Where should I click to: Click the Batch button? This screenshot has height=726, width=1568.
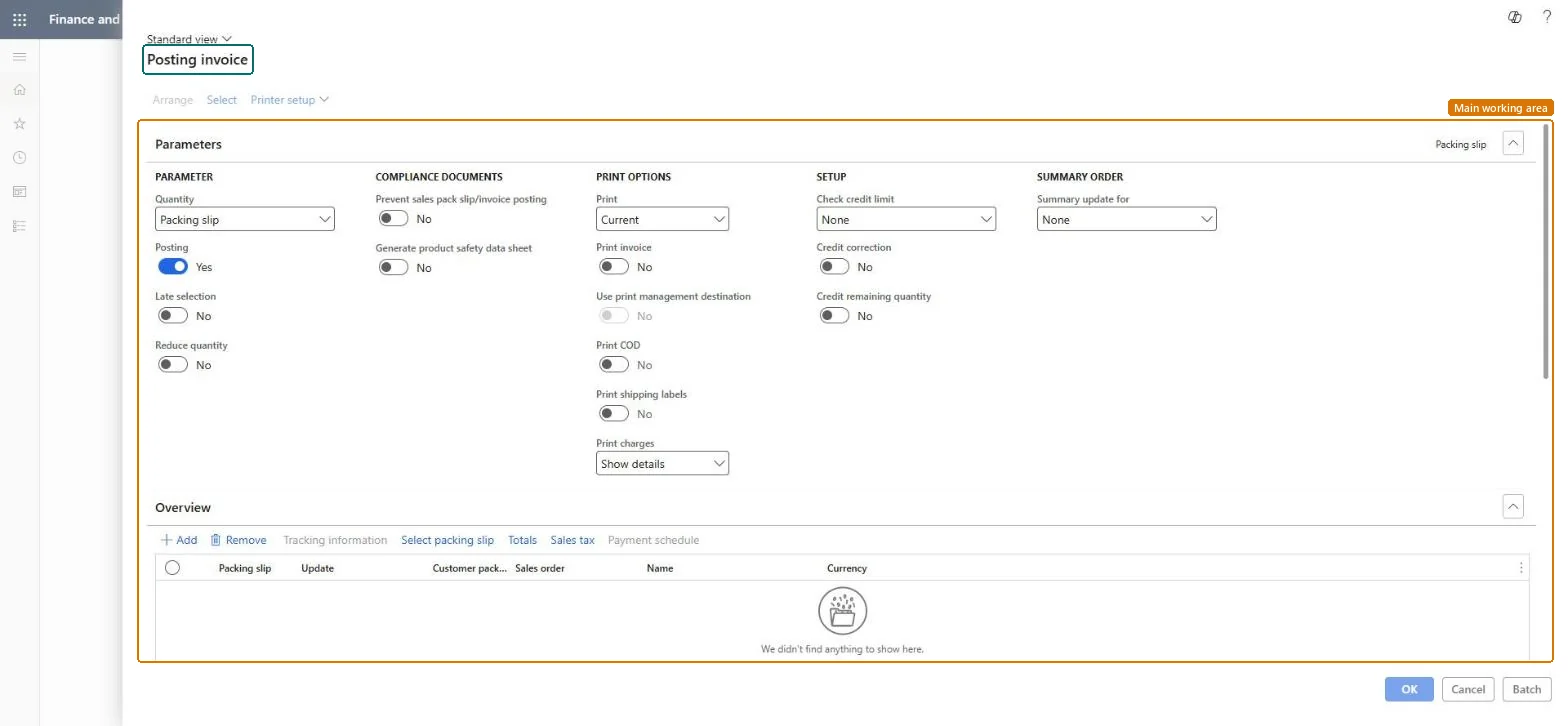coord(1527,689)
